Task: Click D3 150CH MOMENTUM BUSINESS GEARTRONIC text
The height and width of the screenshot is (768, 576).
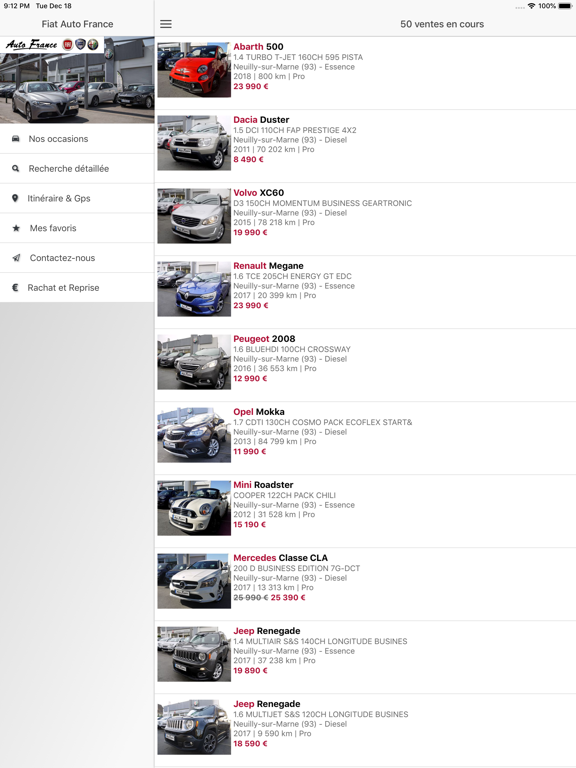Action: pos(322,203)
